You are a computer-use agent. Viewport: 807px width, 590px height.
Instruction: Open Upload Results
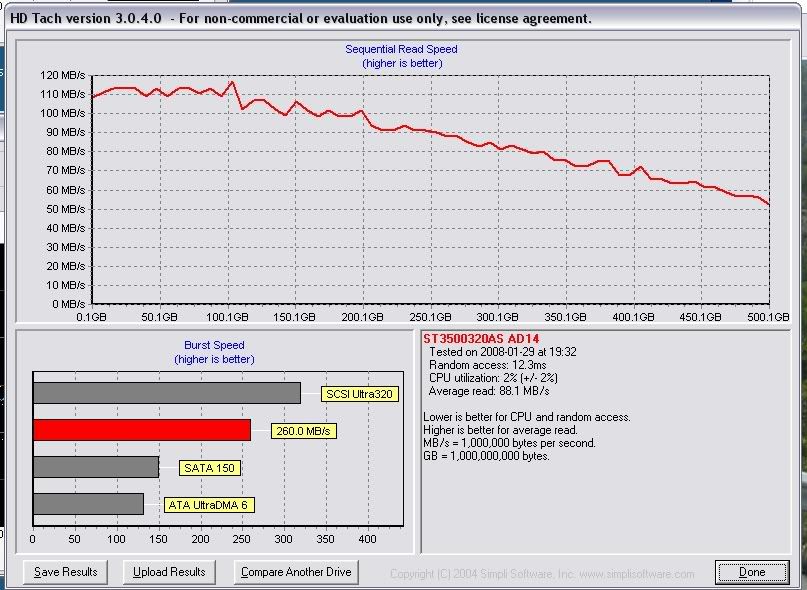coord(169,572)
